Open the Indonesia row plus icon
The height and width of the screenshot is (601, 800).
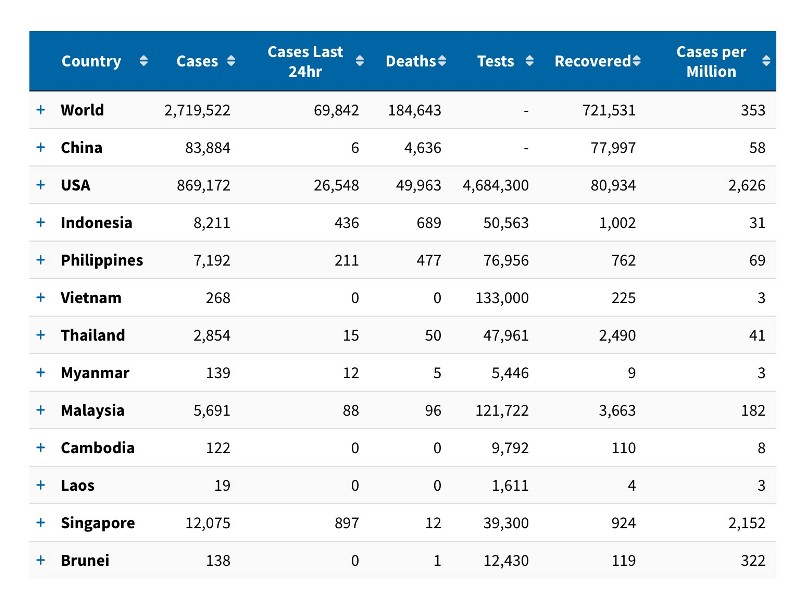[x=41, y=222]
